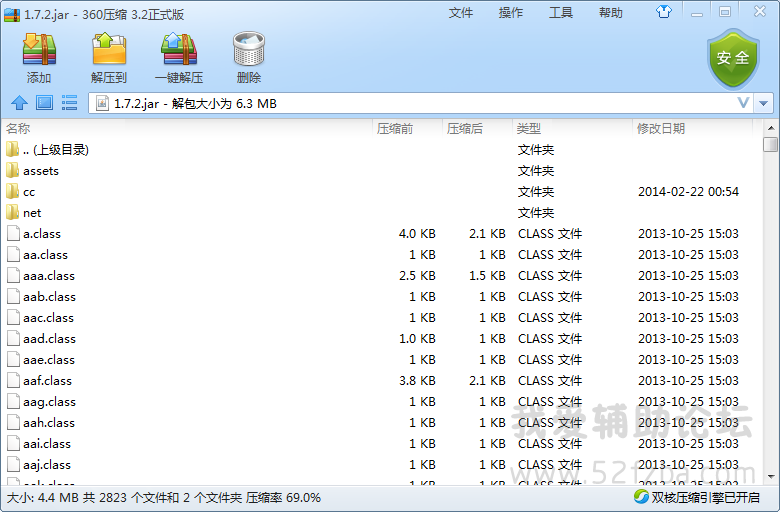780x512 pixels.
Task: Select the aaj.class file name
Action: coord(47,465)
